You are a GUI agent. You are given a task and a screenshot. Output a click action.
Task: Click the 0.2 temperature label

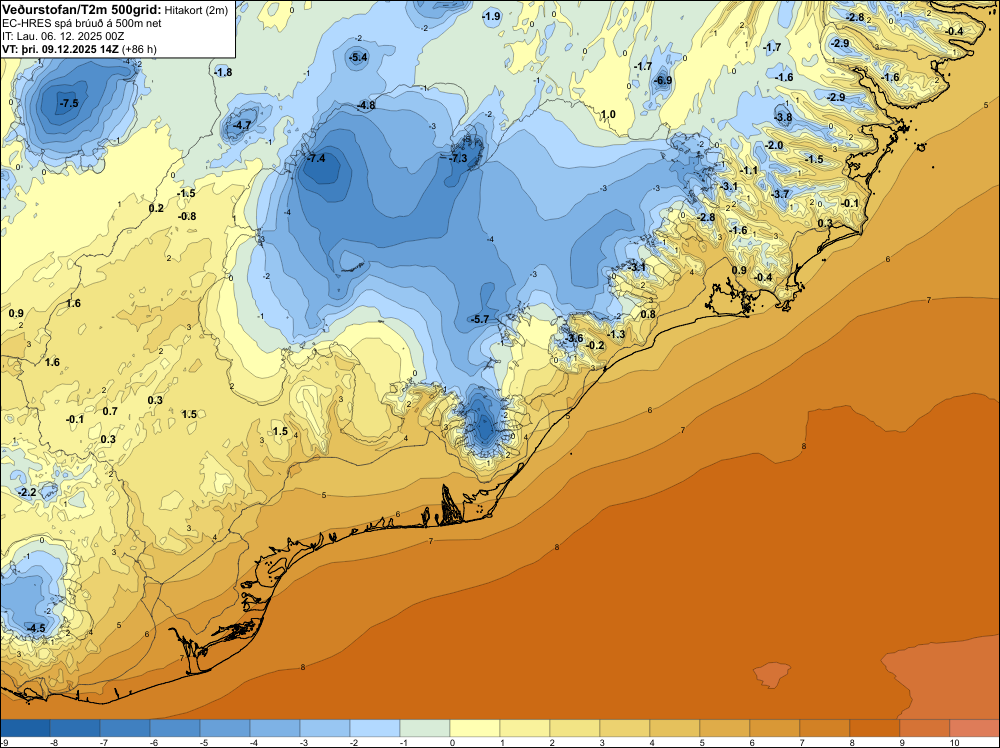[x=156, y=209]
